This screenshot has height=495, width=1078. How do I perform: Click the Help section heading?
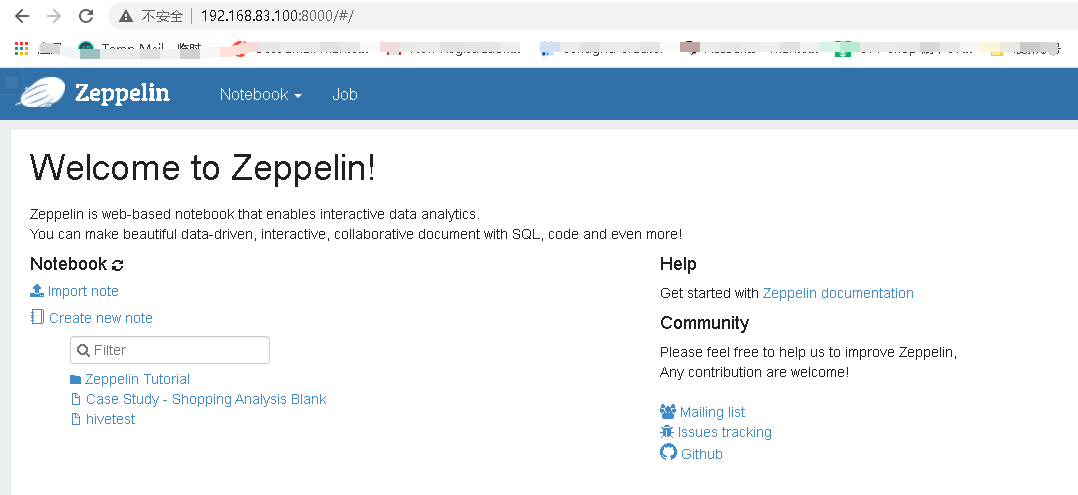pos(678,264)
